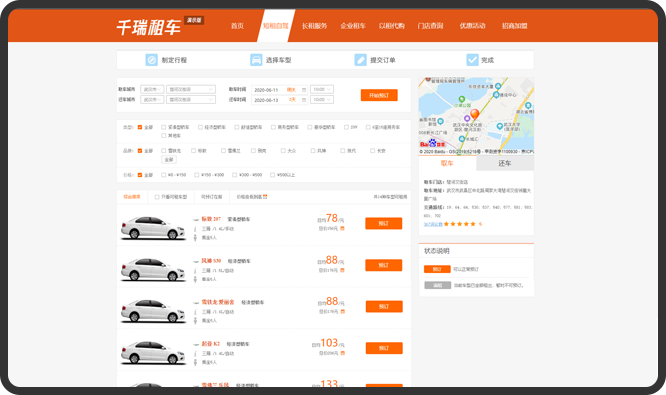Image resolution: width=666 pixels, height=395 pixels.
Task: Tick the 雪铁龙 brand checkbox
Action: (x=164, y=151)
